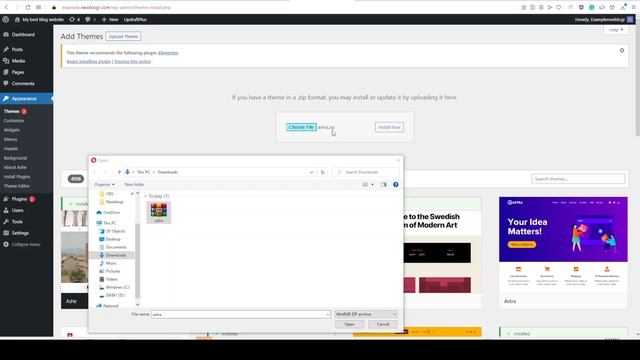Click the Install Now button
640x360 pixels.
pyautogui.click(x=389, y=127)
